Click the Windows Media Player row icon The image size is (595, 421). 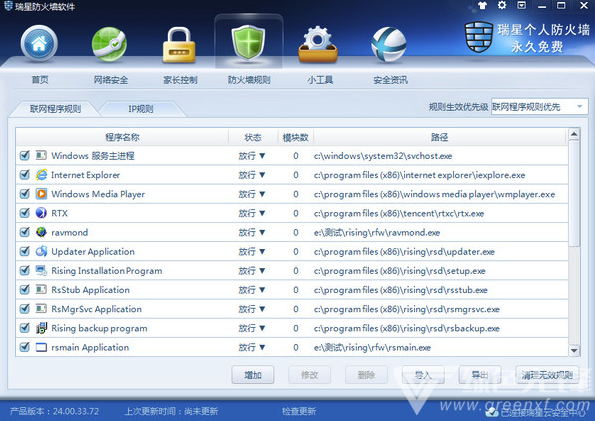pyautogui.click(x=41, y=194)
